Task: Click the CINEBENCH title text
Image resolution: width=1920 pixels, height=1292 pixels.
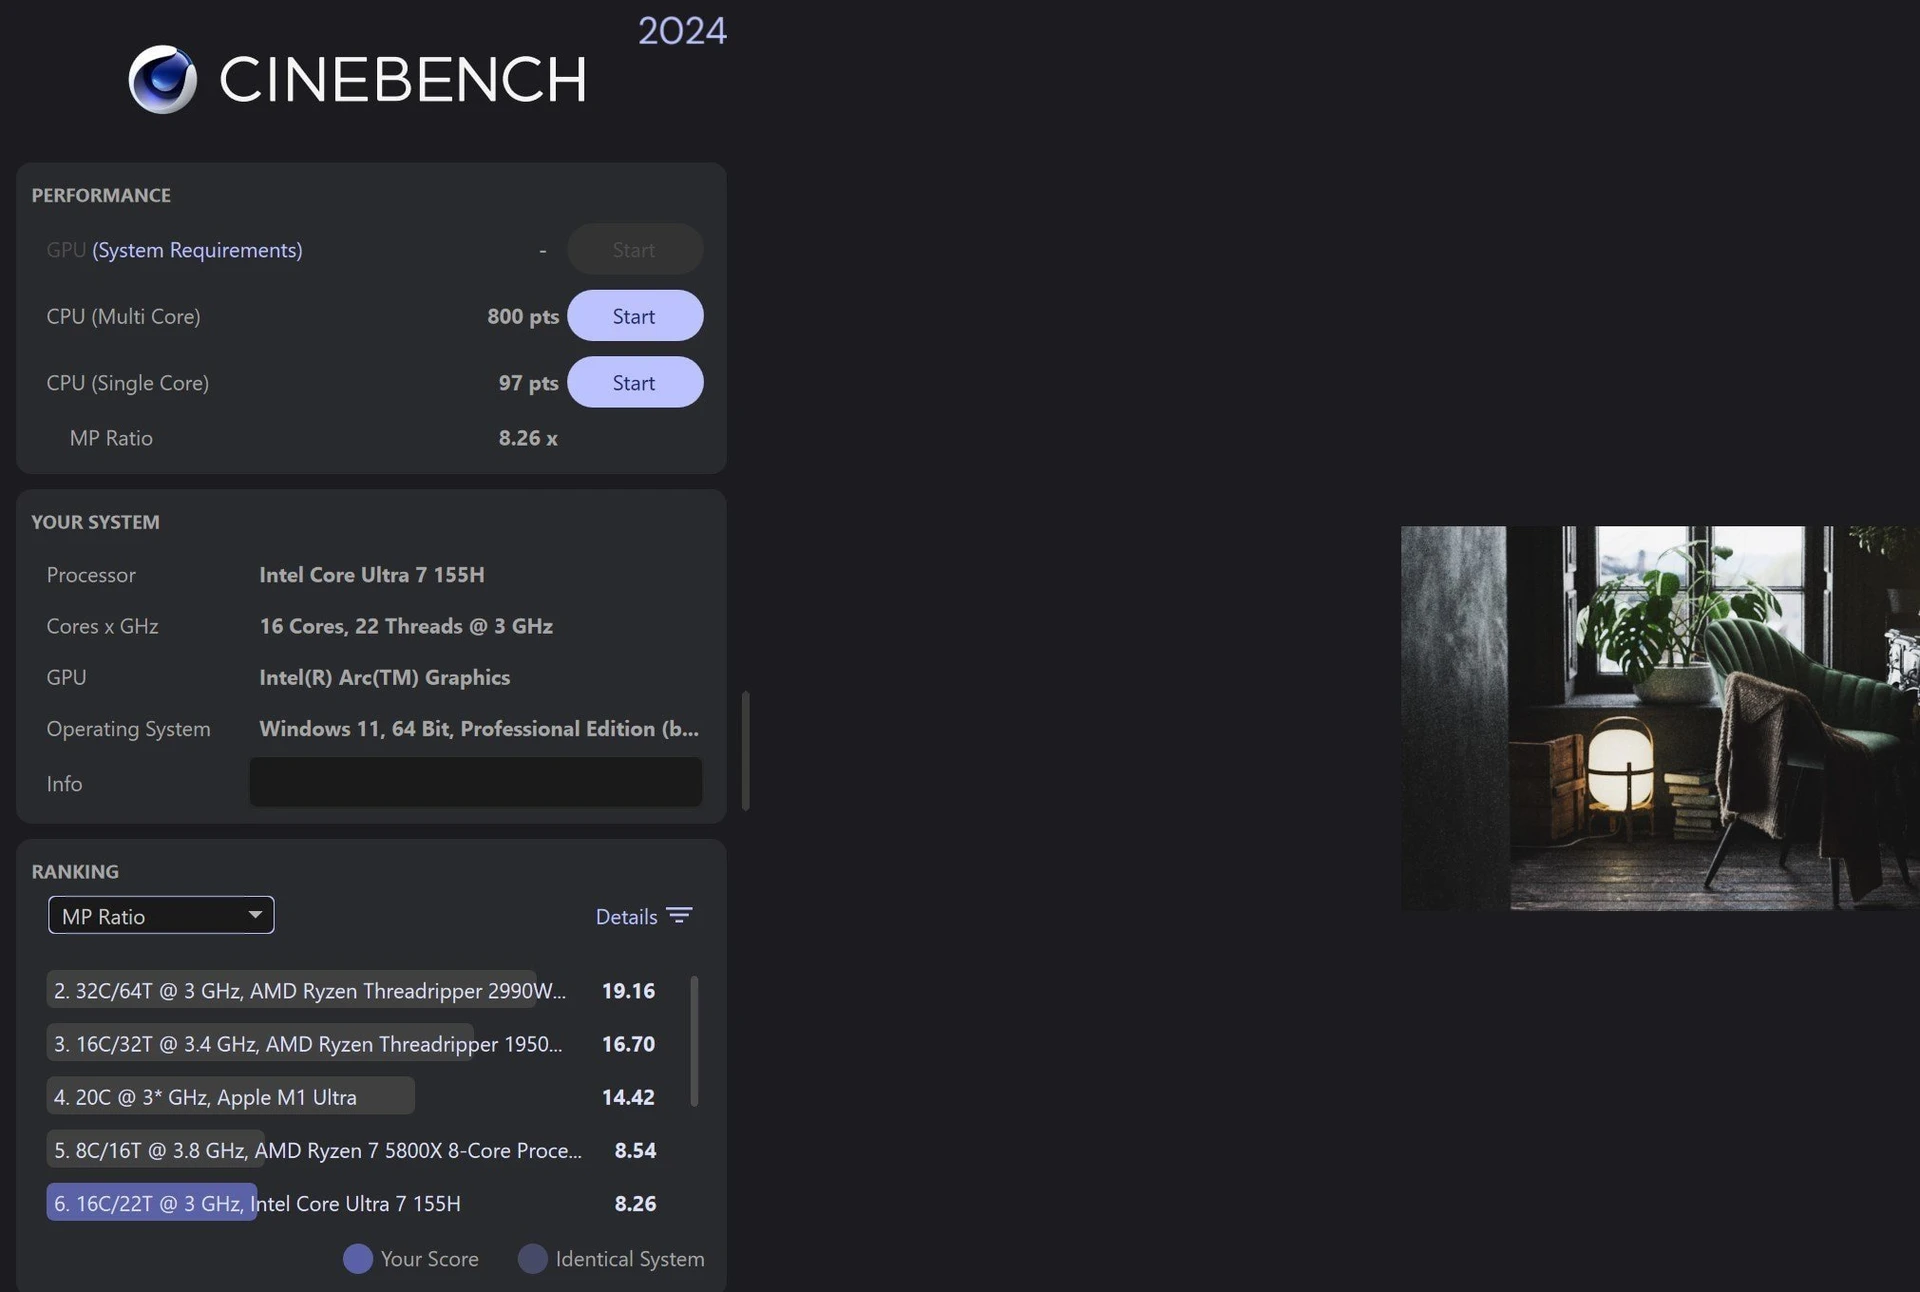Action: [x=403, y=79]
